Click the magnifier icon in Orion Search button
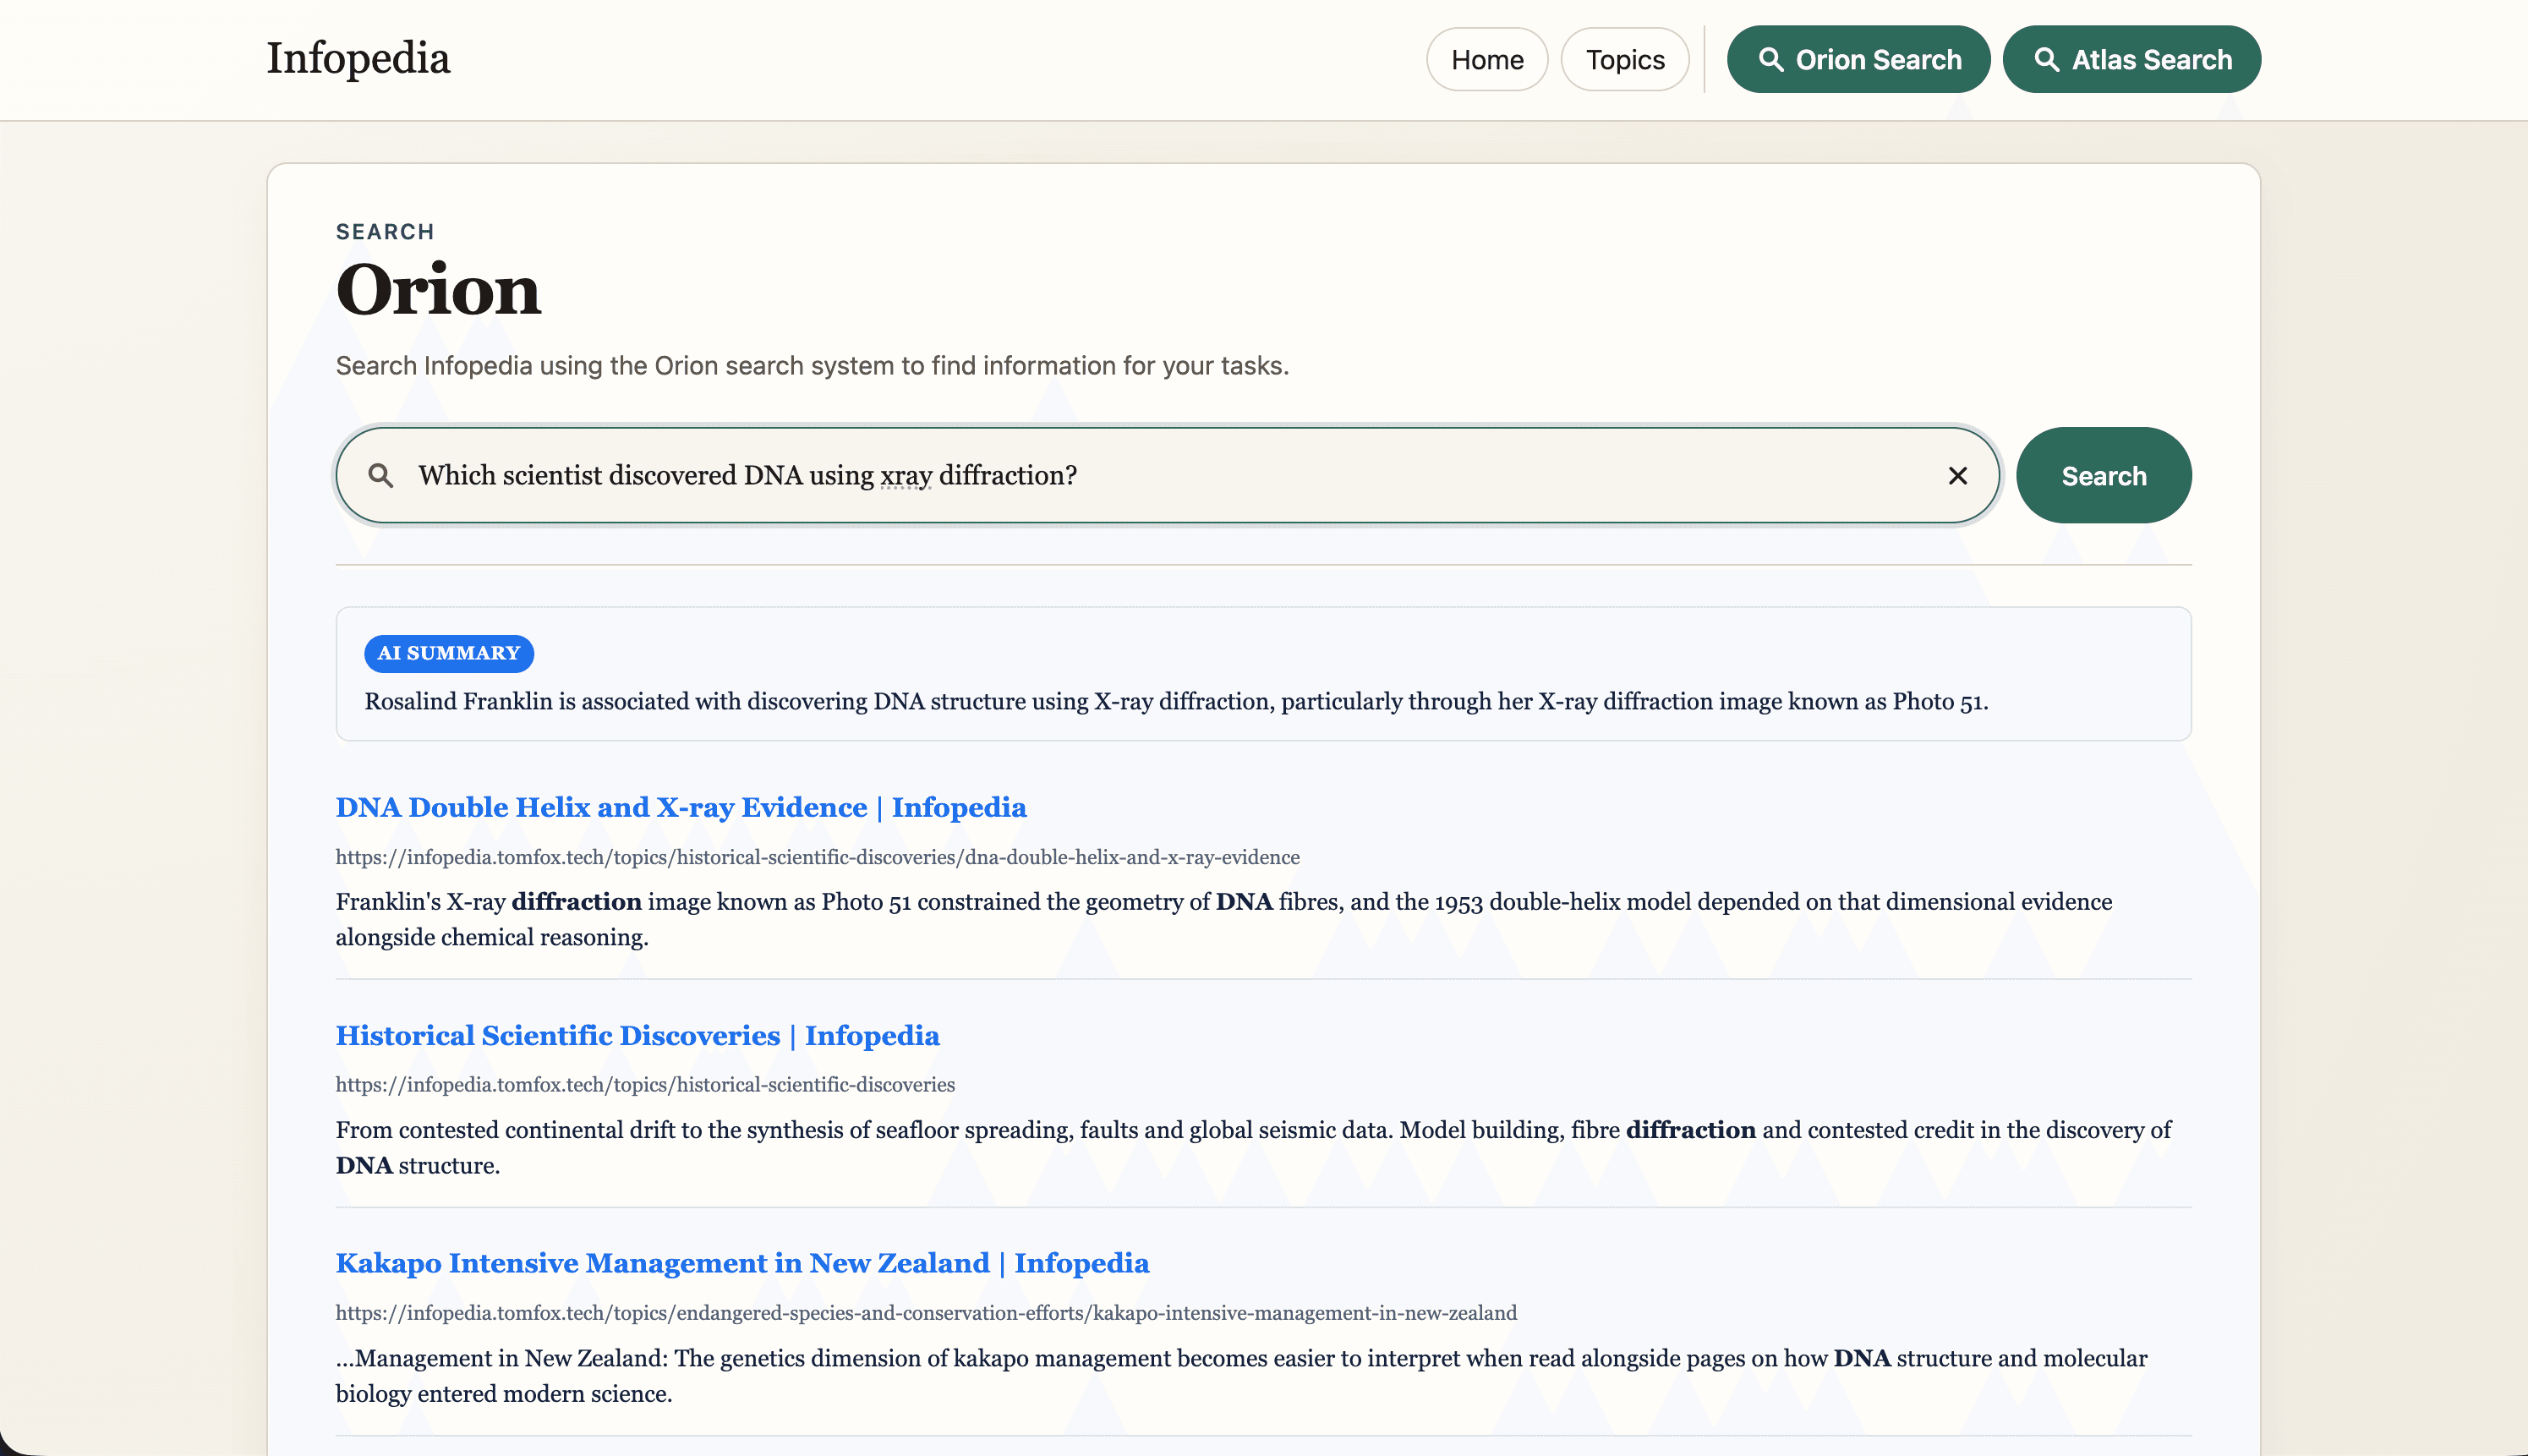Image resolution: width=2528 pixels, height=1456 pixels. pos(1771,59)
